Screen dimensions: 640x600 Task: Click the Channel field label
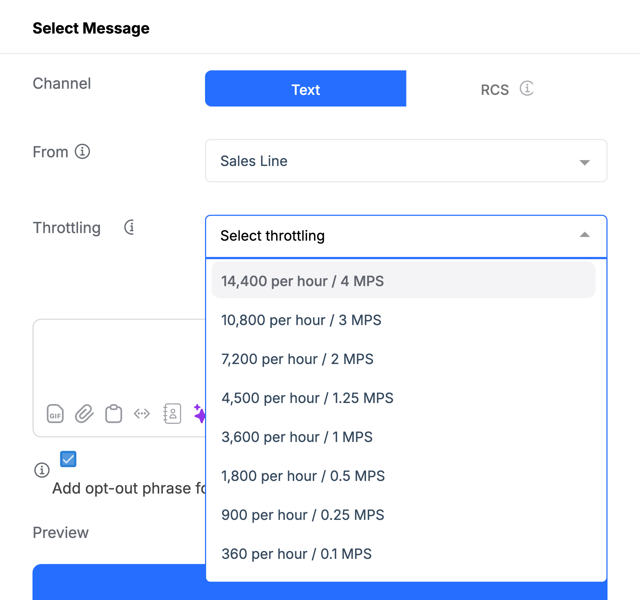tap(62, 83)
